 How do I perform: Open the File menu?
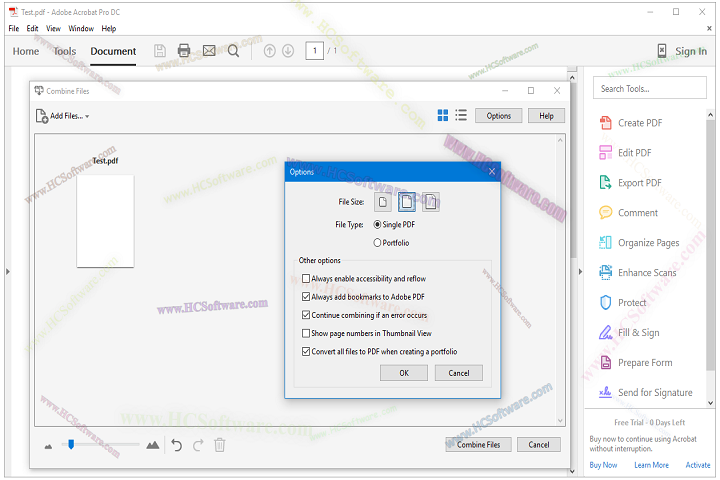(14, 28)
